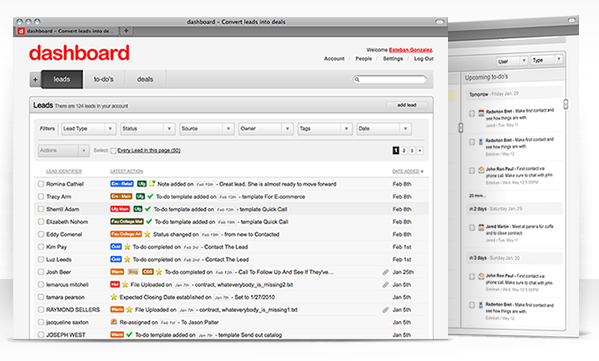Open the Lead Type filter dropdown
Viewport: 599px width, 361px height.
[89, 129]
